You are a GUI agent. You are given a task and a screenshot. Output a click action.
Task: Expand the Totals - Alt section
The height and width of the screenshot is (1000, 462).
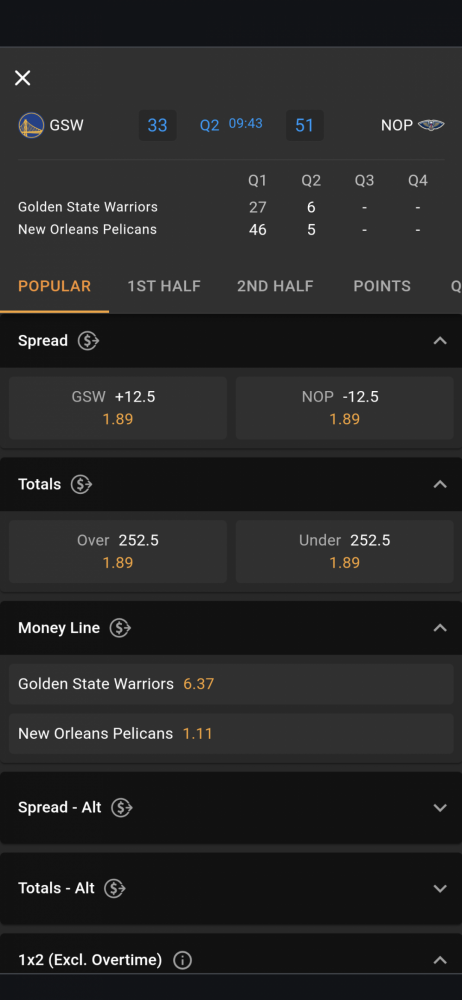[x=440, y=888]
